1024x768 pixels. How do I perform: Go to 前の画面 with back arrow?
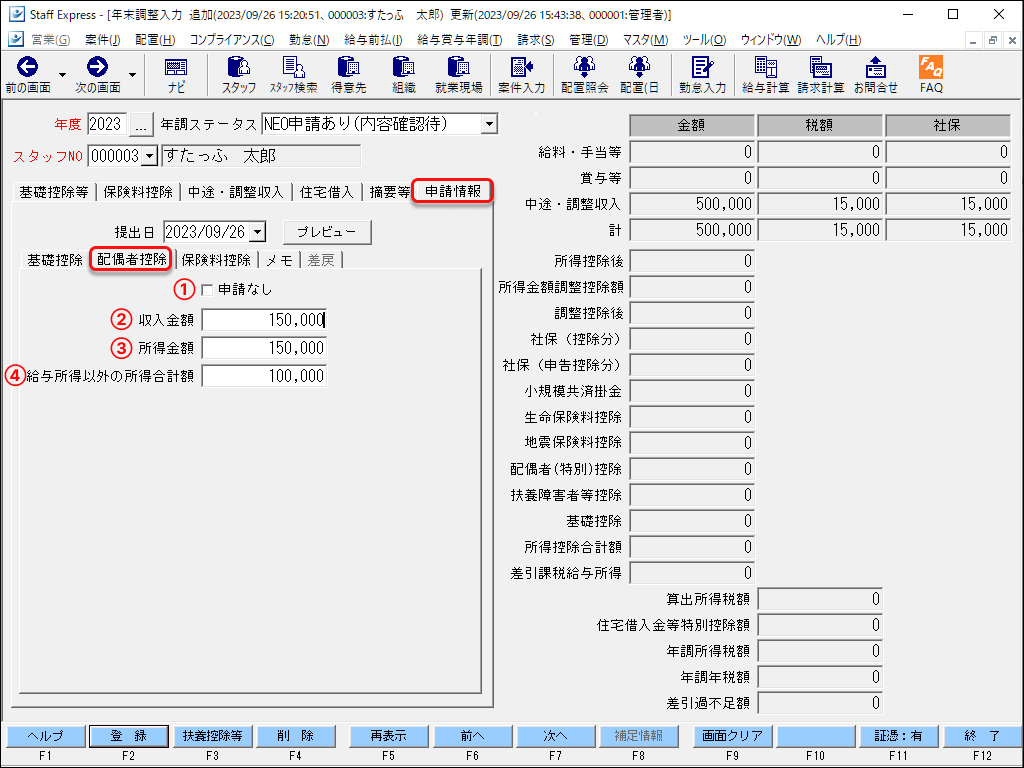[x=27, y=75]
